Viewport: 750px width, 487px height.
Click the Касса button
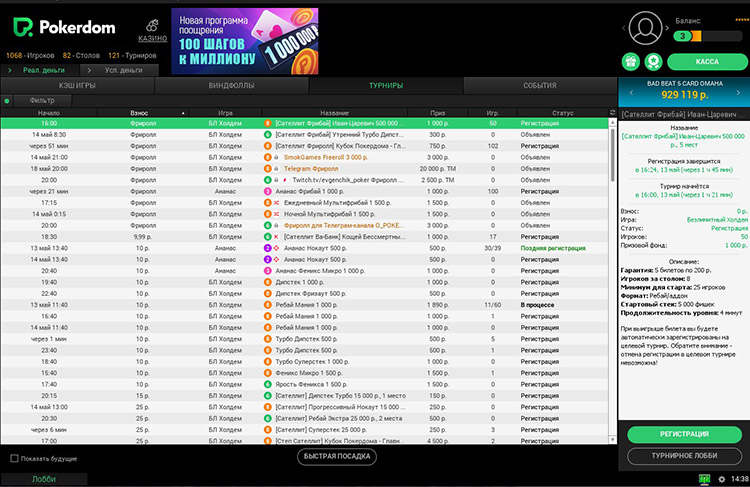pos(707,62)
